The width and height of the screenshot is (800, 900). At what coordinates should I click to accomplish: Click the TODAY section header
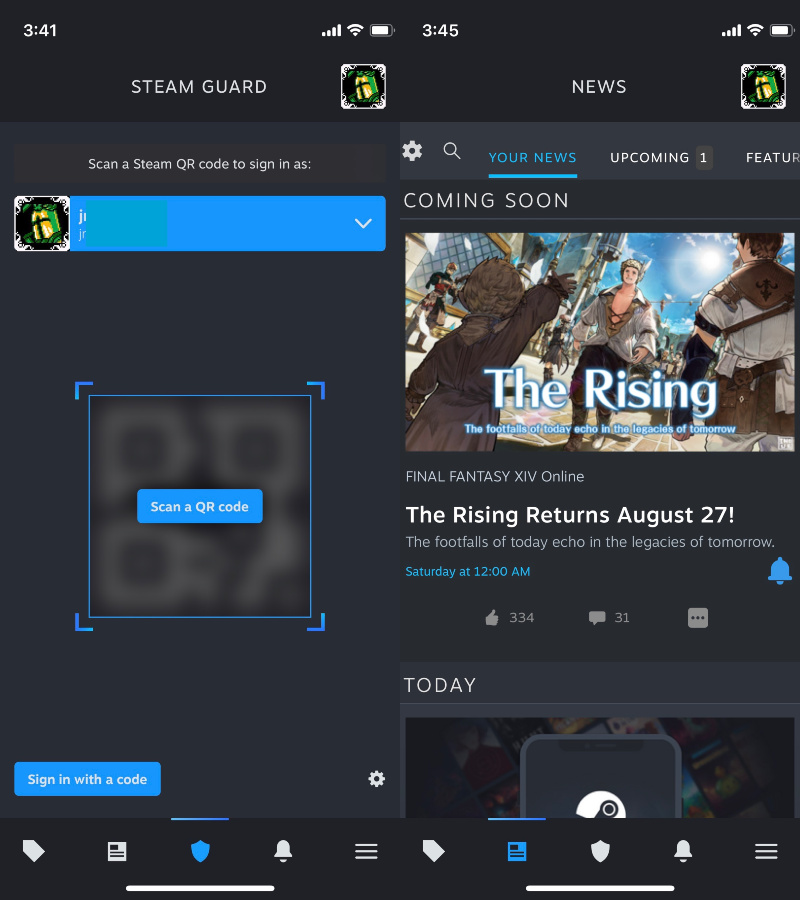[x=440, y=685]
